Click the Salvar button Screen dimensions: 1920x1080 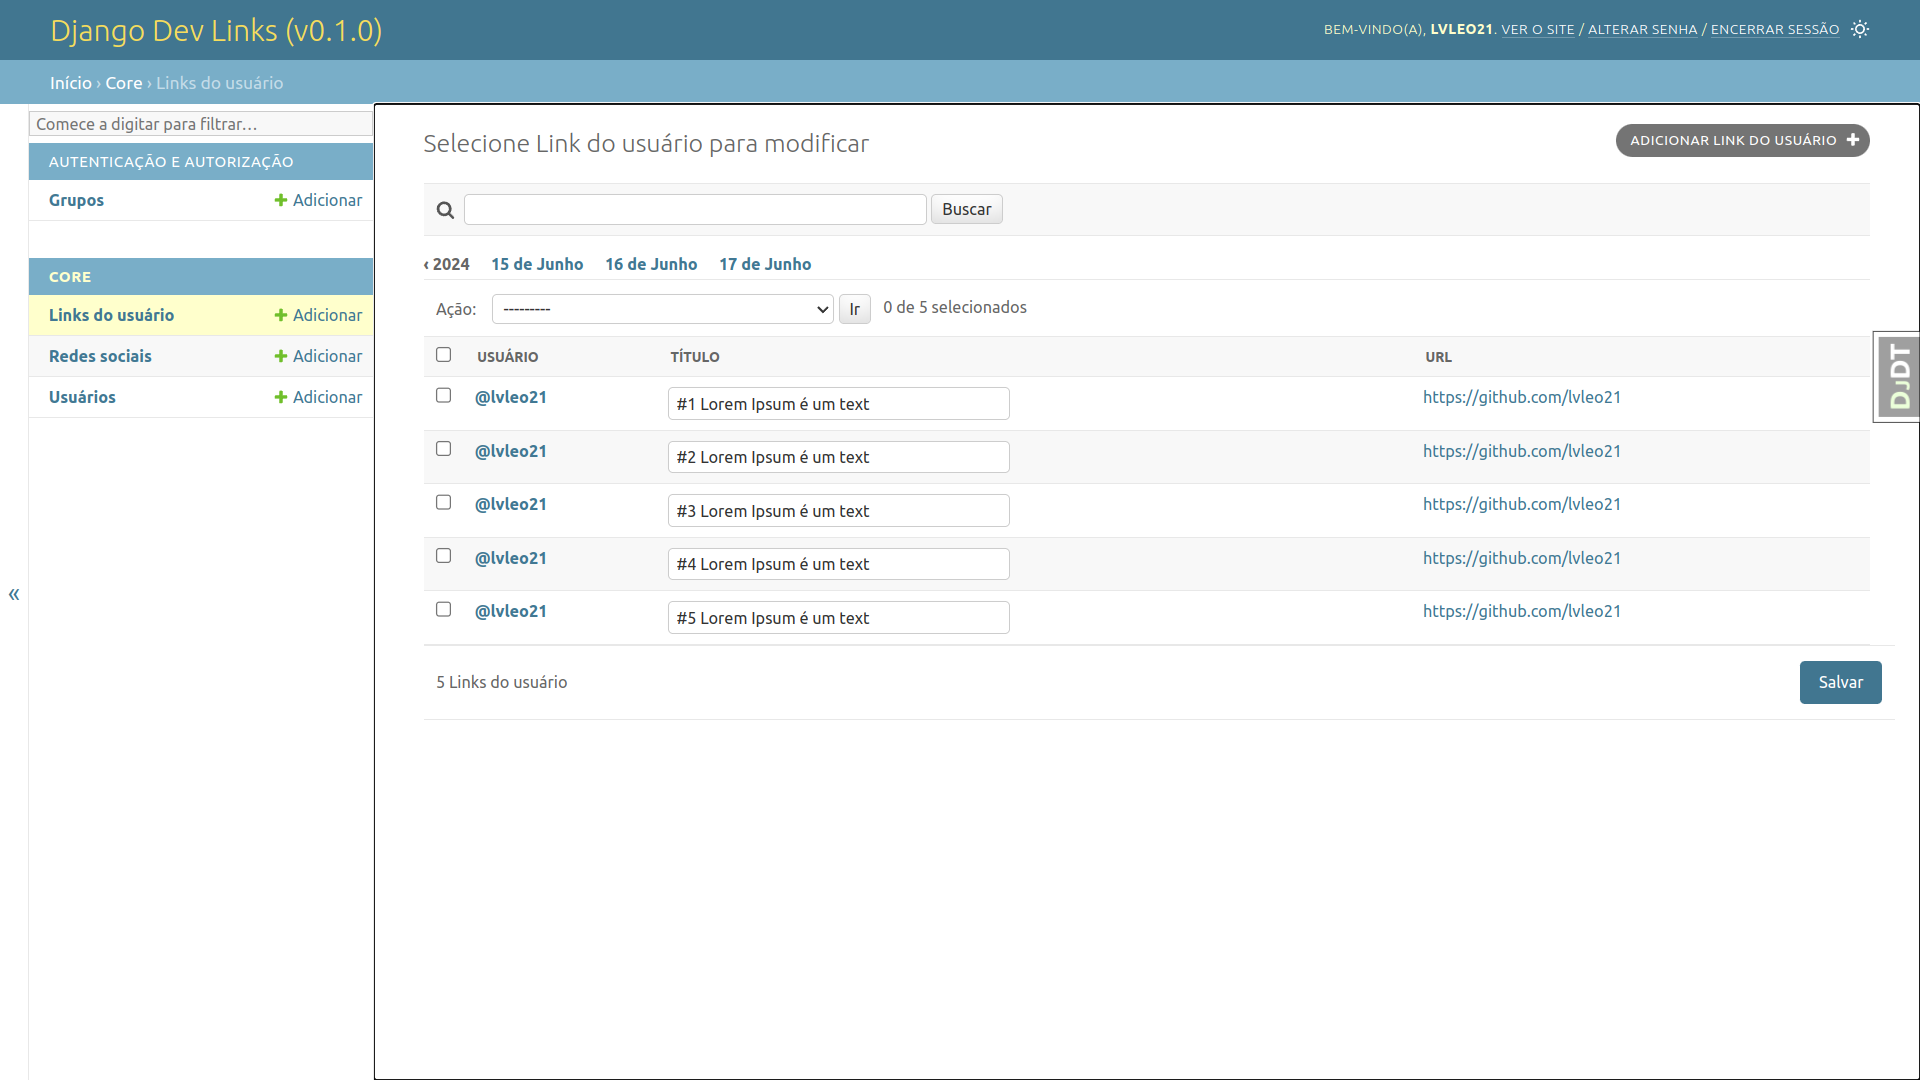[x=1841, y=682]
